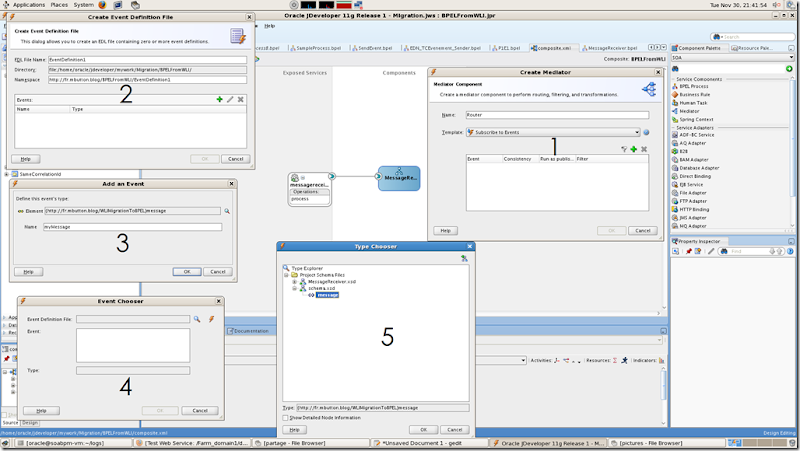Cancel the Create Event Definition File dialog
The width and height of the screenshot is (800, 451).
(236, 159)
